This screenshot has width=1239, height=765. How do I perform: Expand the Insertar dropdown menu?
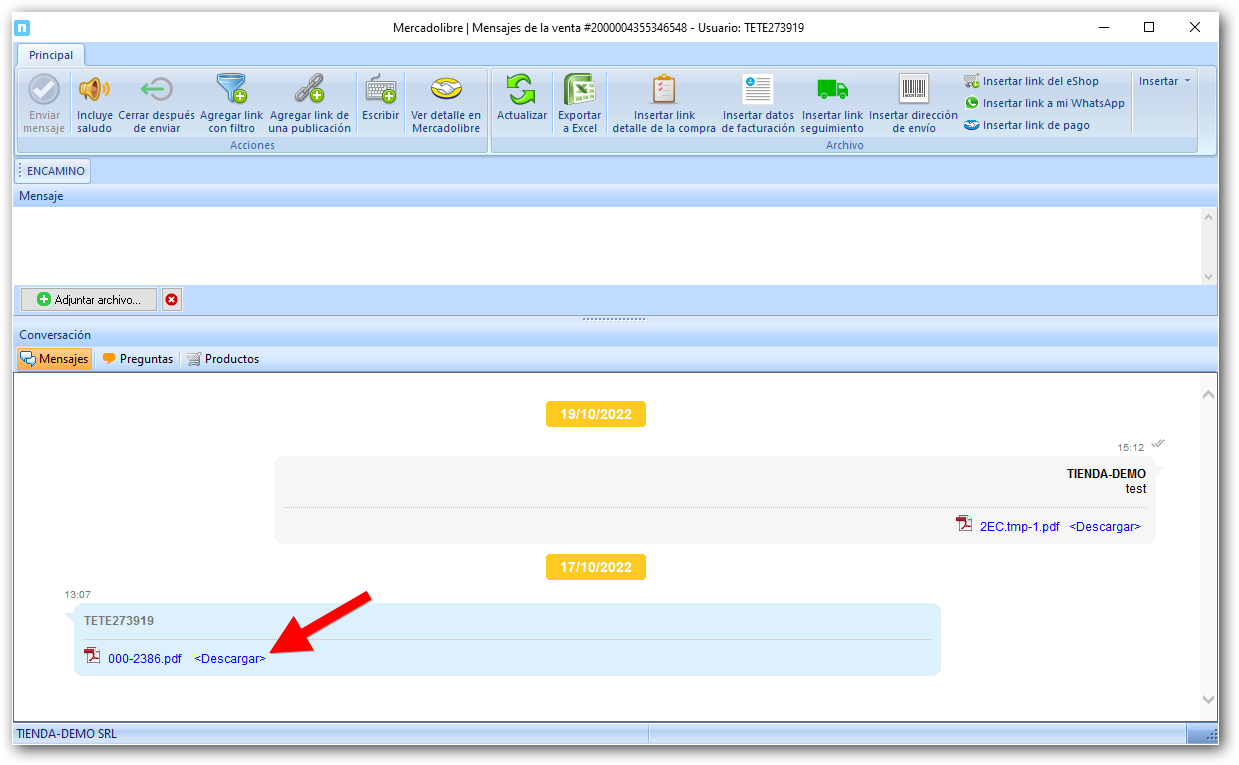[x=1165, y=81]
